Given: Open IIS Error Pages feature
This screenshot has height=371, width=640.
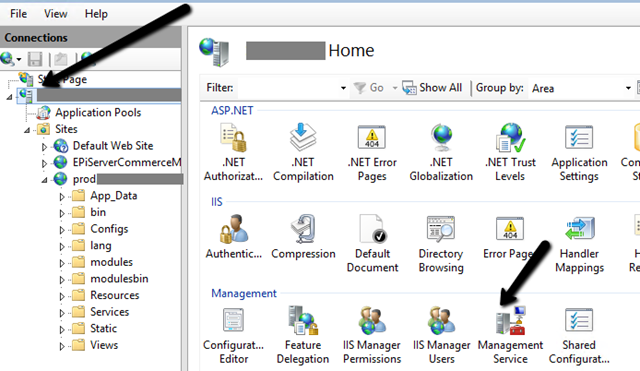Looking at the screenshot, I should tap(509, 238).
